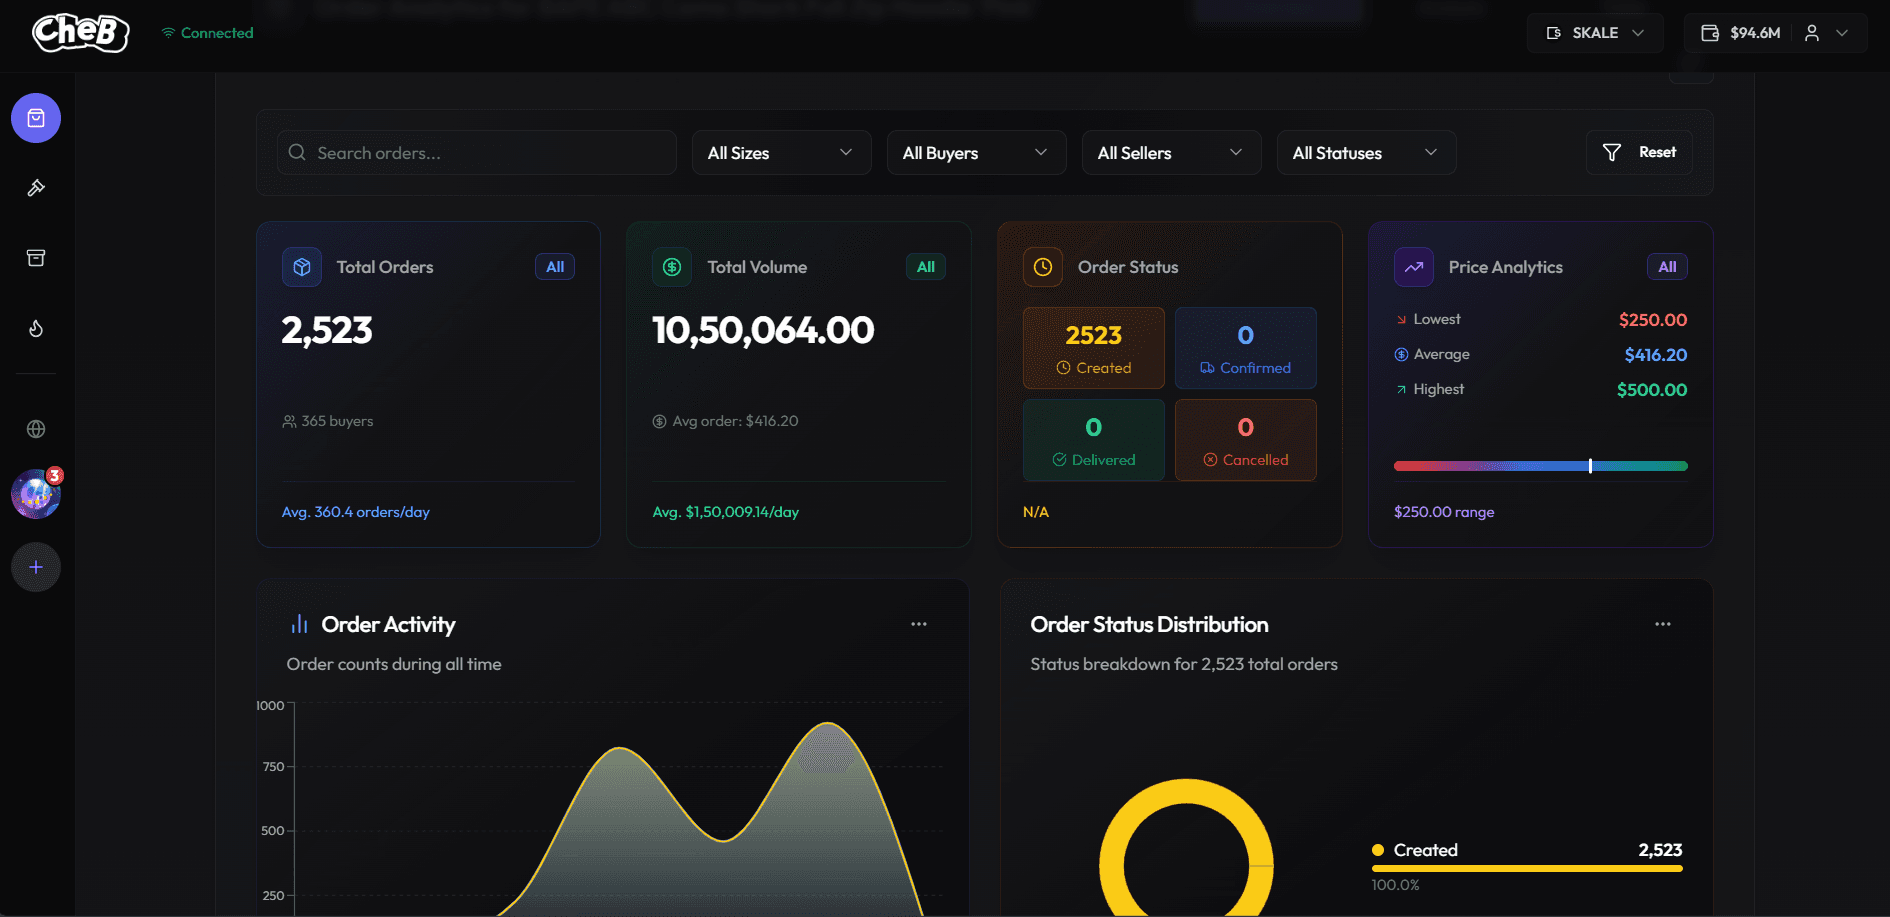Click the Order Status clock icon
1890x917 pixels.
(1043, 267)
